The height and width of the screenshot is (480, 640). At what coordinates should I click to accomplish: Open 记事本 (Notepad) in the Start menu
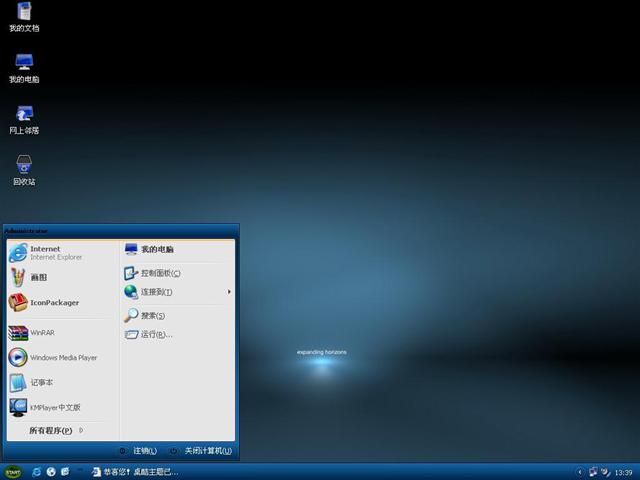tap(62, 382)
